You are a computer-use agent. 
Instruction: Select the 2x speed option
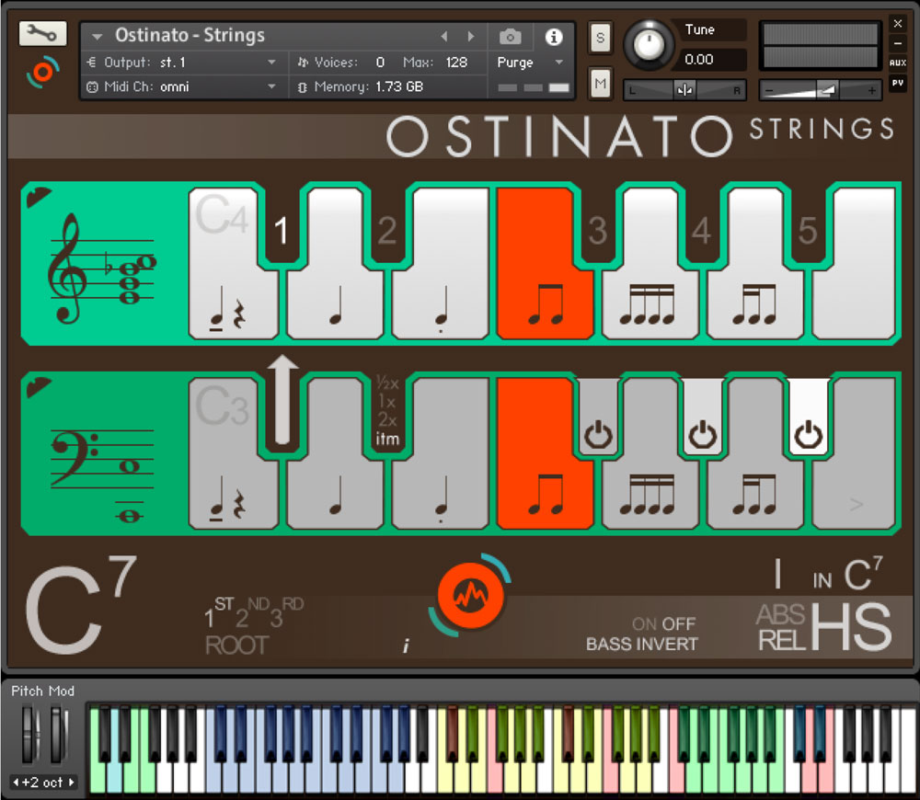pyautogui.click(x=387, y=420)
